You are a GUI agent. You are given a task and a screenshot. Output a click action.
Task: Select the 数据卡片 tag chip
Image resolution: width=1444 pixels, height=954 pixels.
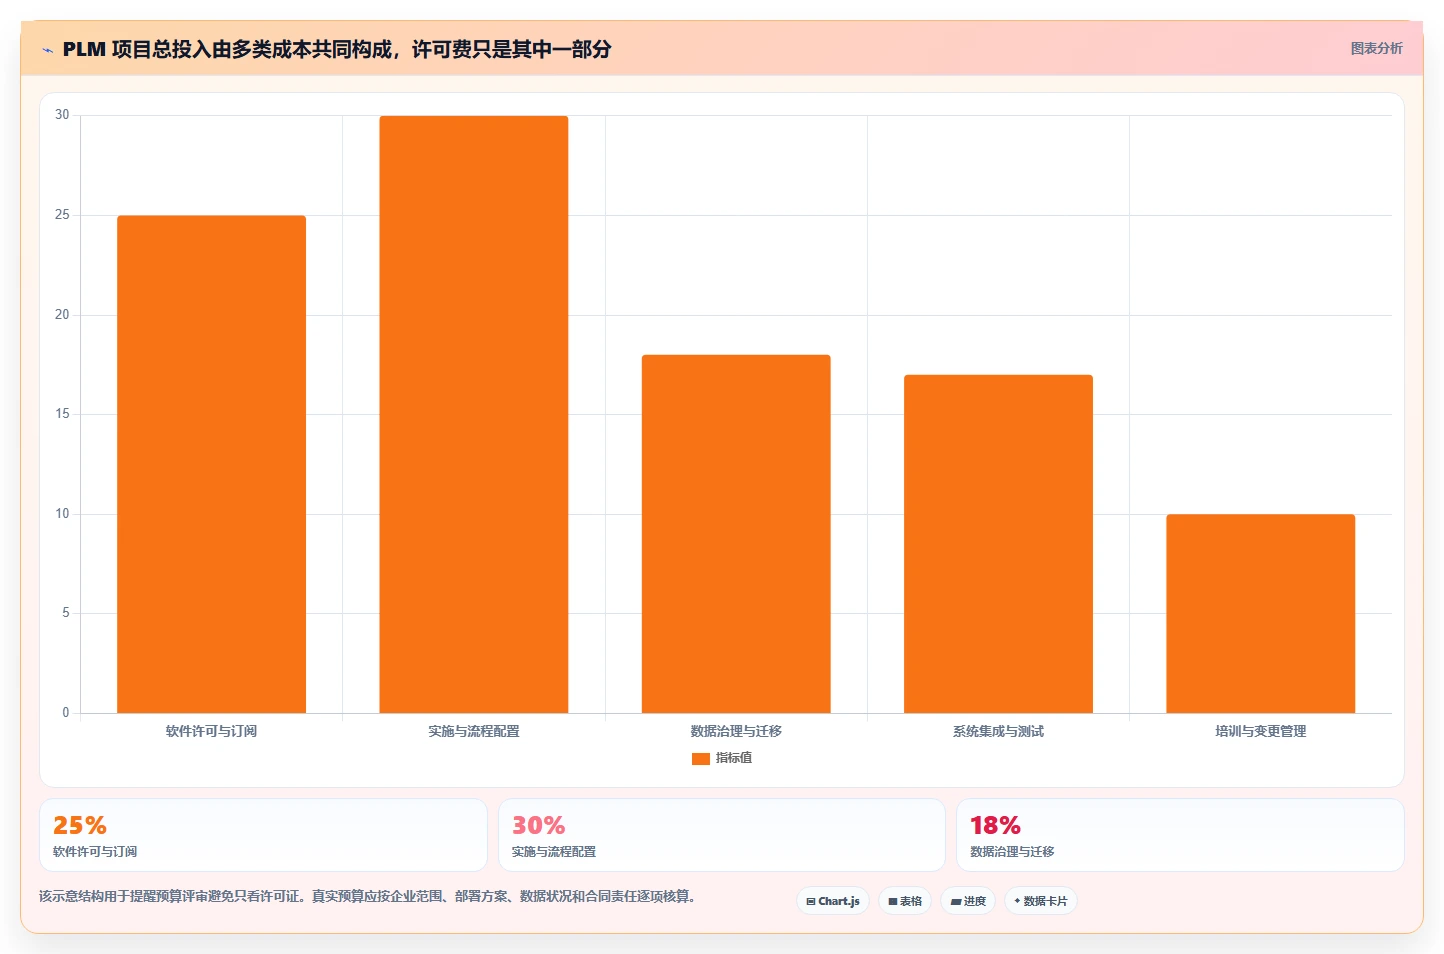click(x=1041, y=901)
